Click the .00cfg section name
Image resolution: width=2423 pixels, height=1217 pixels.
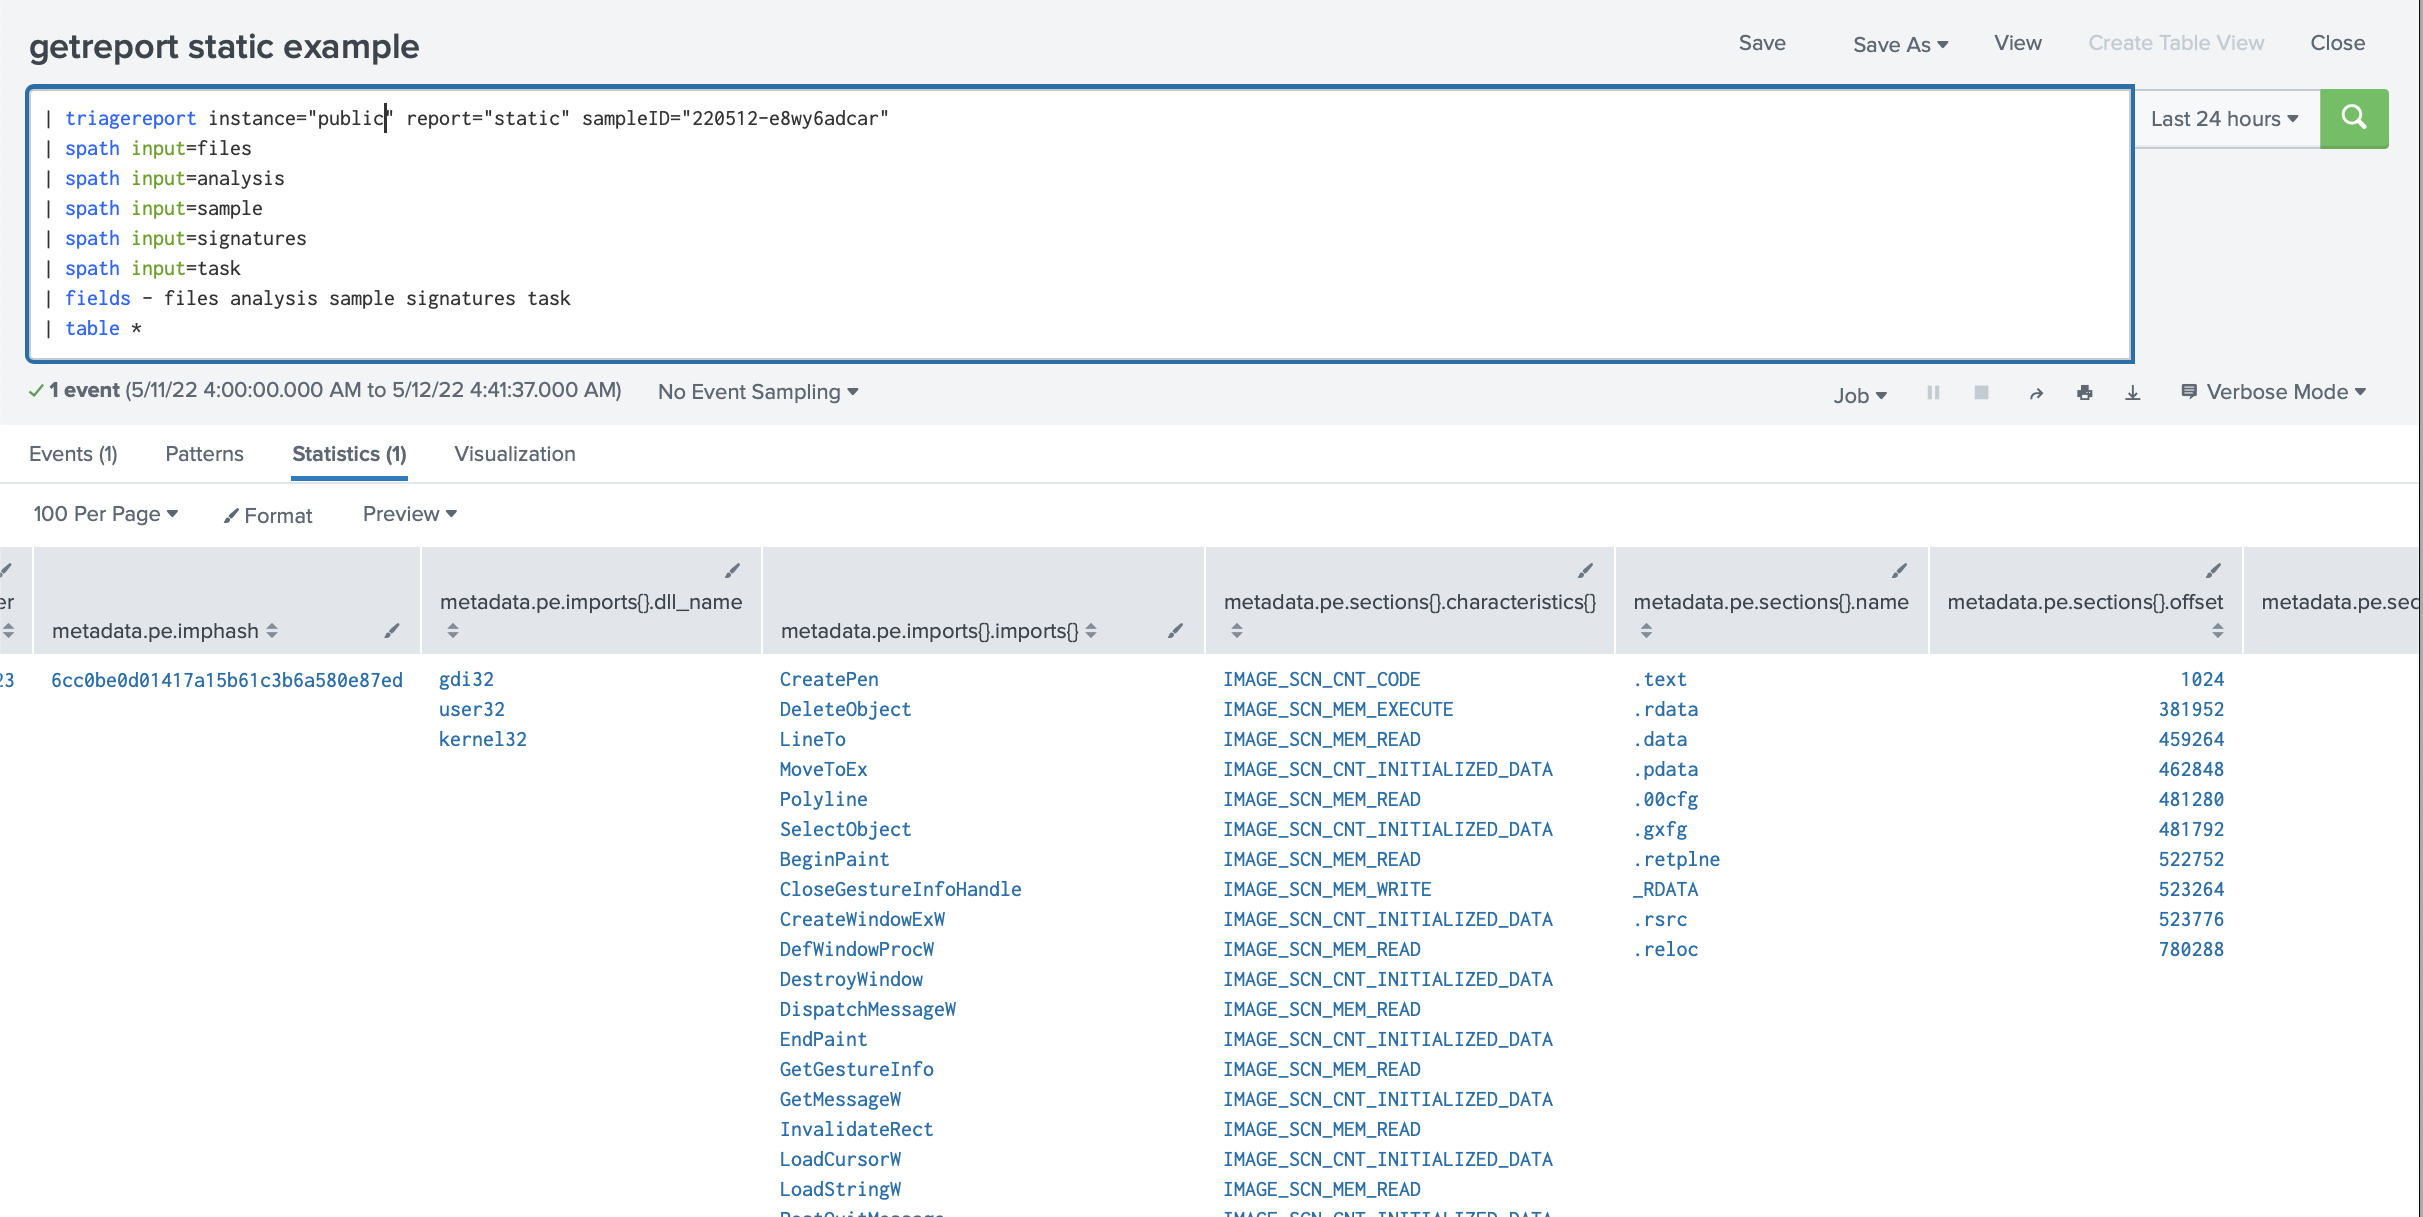(x=1666, y=799)
